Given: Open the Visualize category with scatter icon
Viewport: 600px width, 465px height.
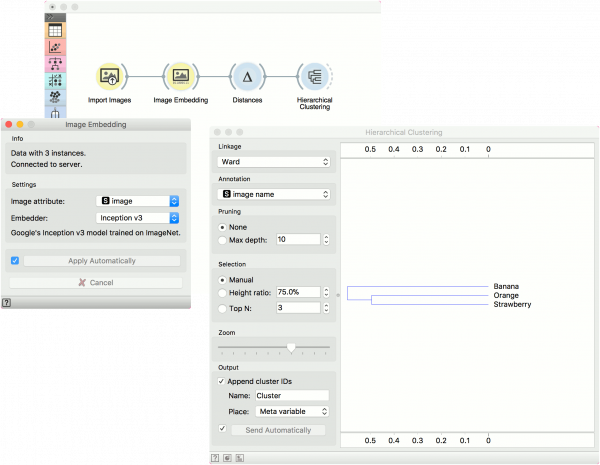Looking at the screenshot, I should [x=54, y=47].
